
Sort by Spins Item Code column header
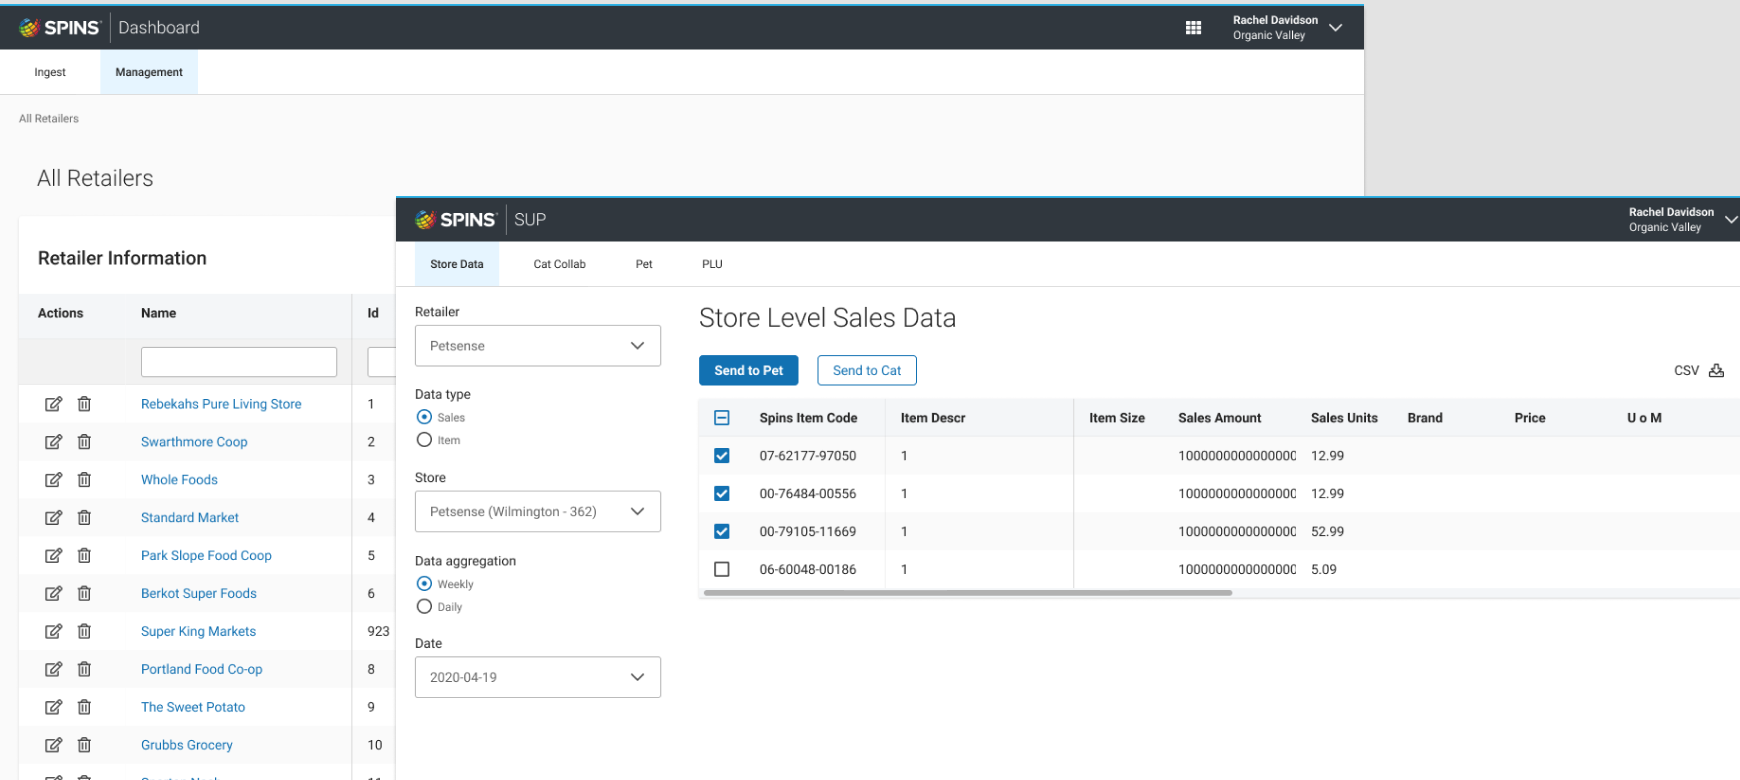[808, 418]
